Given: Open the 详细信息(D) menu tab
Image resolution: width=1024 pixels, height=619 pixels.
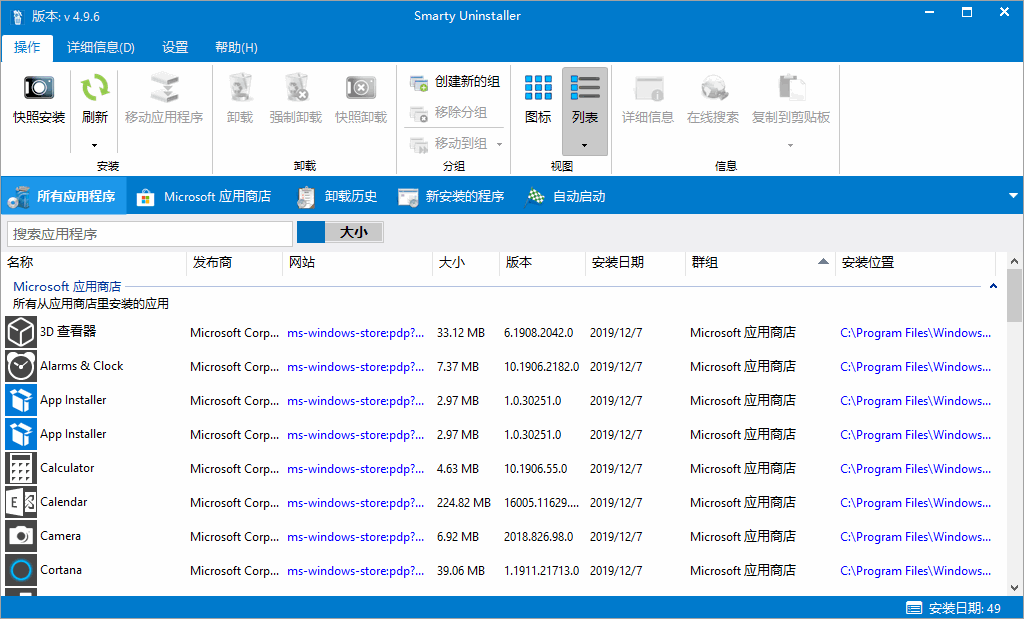Looking at the screenshot, I should coord(101,47).
